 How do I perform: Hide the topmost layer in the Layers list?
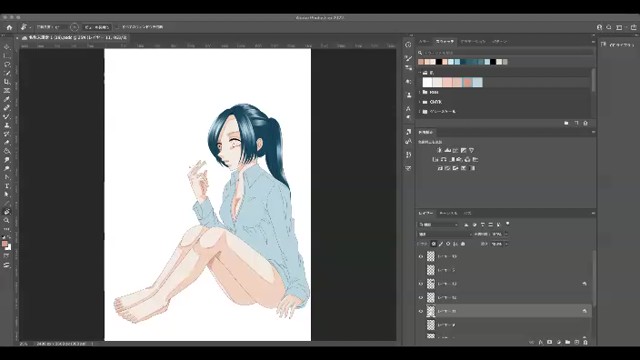(x=421, y=256)
